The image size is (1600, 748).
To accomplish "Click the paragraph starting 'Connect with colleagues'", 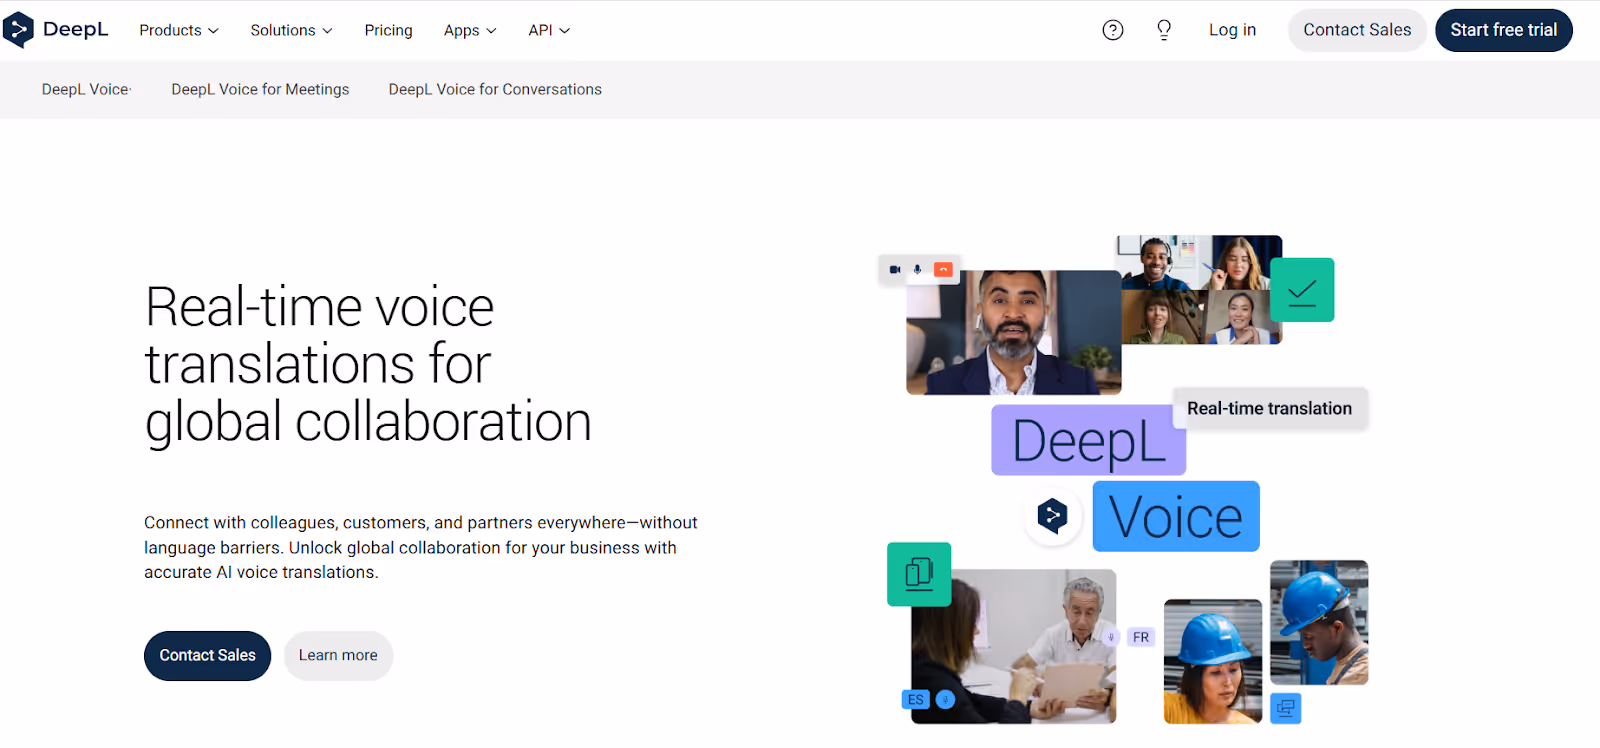I will (x=421, y=547).
